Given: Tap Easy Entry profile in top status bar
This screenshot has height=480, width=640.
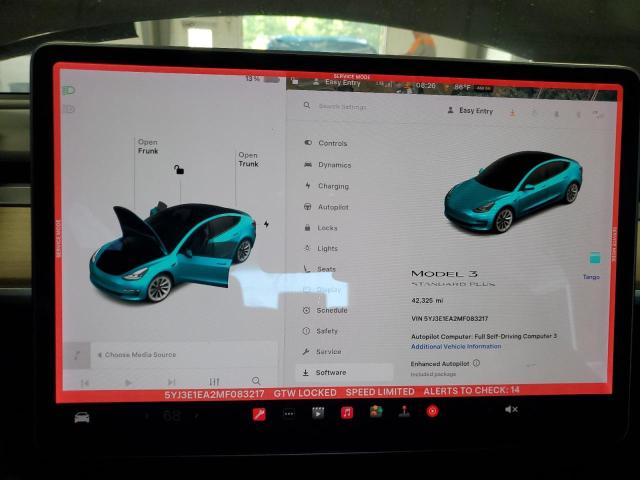Looking at the screenshot, I should tap(337, 82).
